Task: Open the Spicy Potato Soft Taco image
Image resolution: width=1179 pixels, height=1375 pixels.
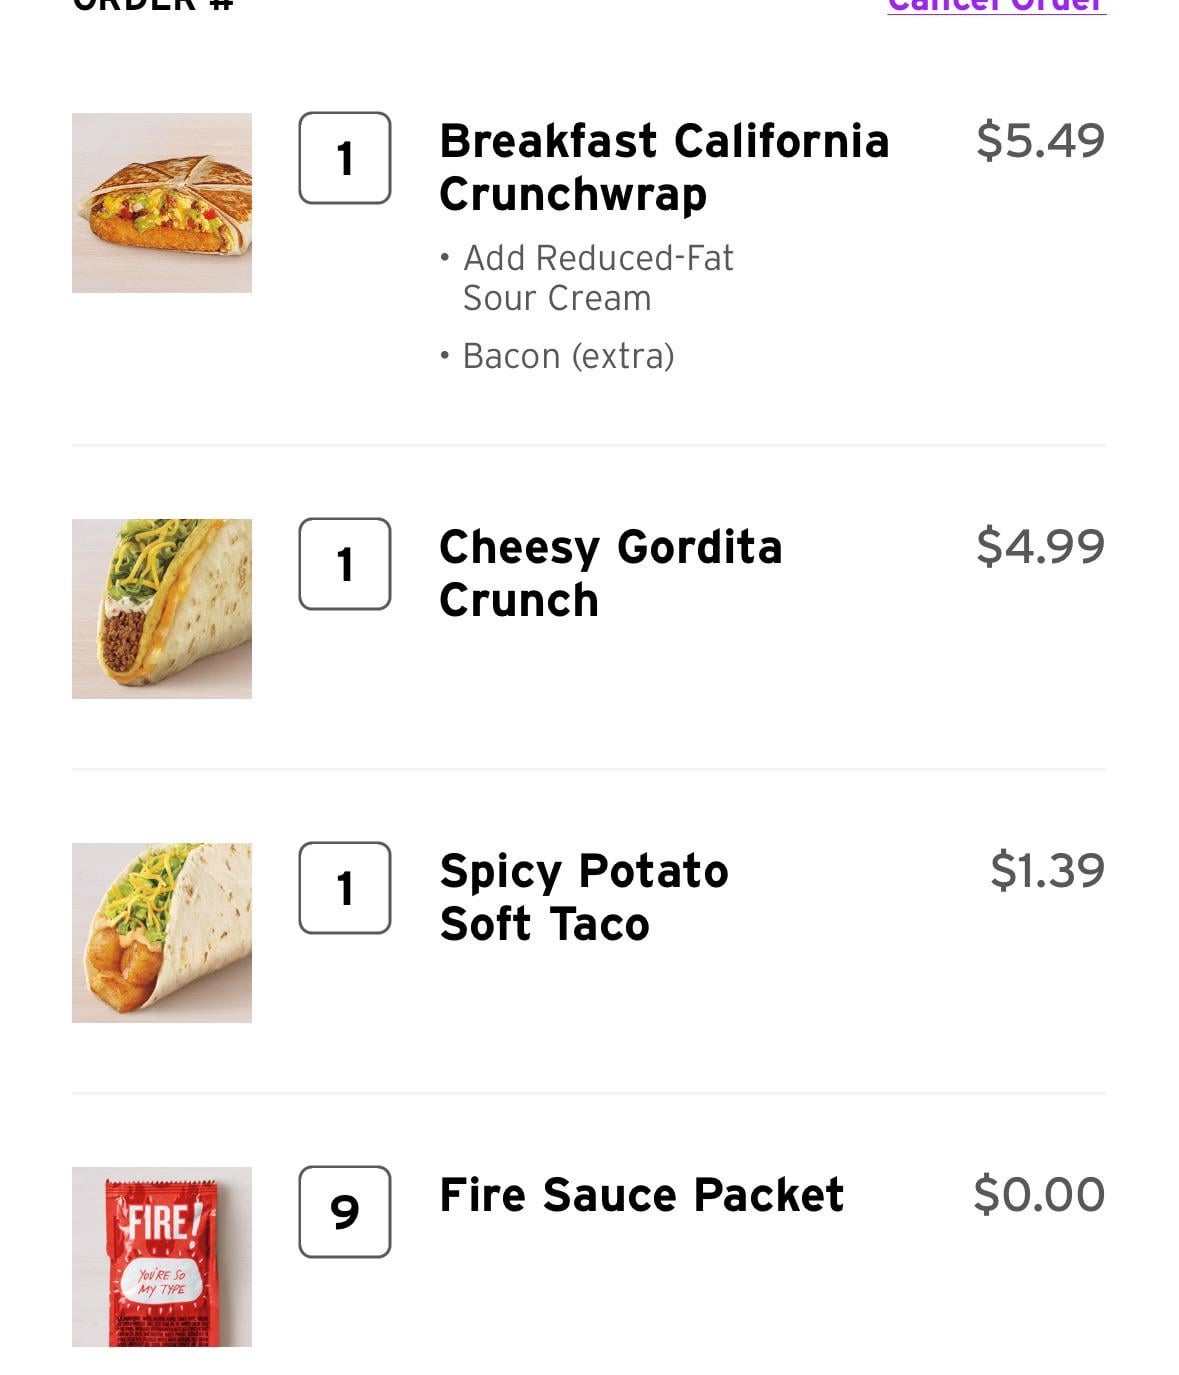Action: [162, 933]
